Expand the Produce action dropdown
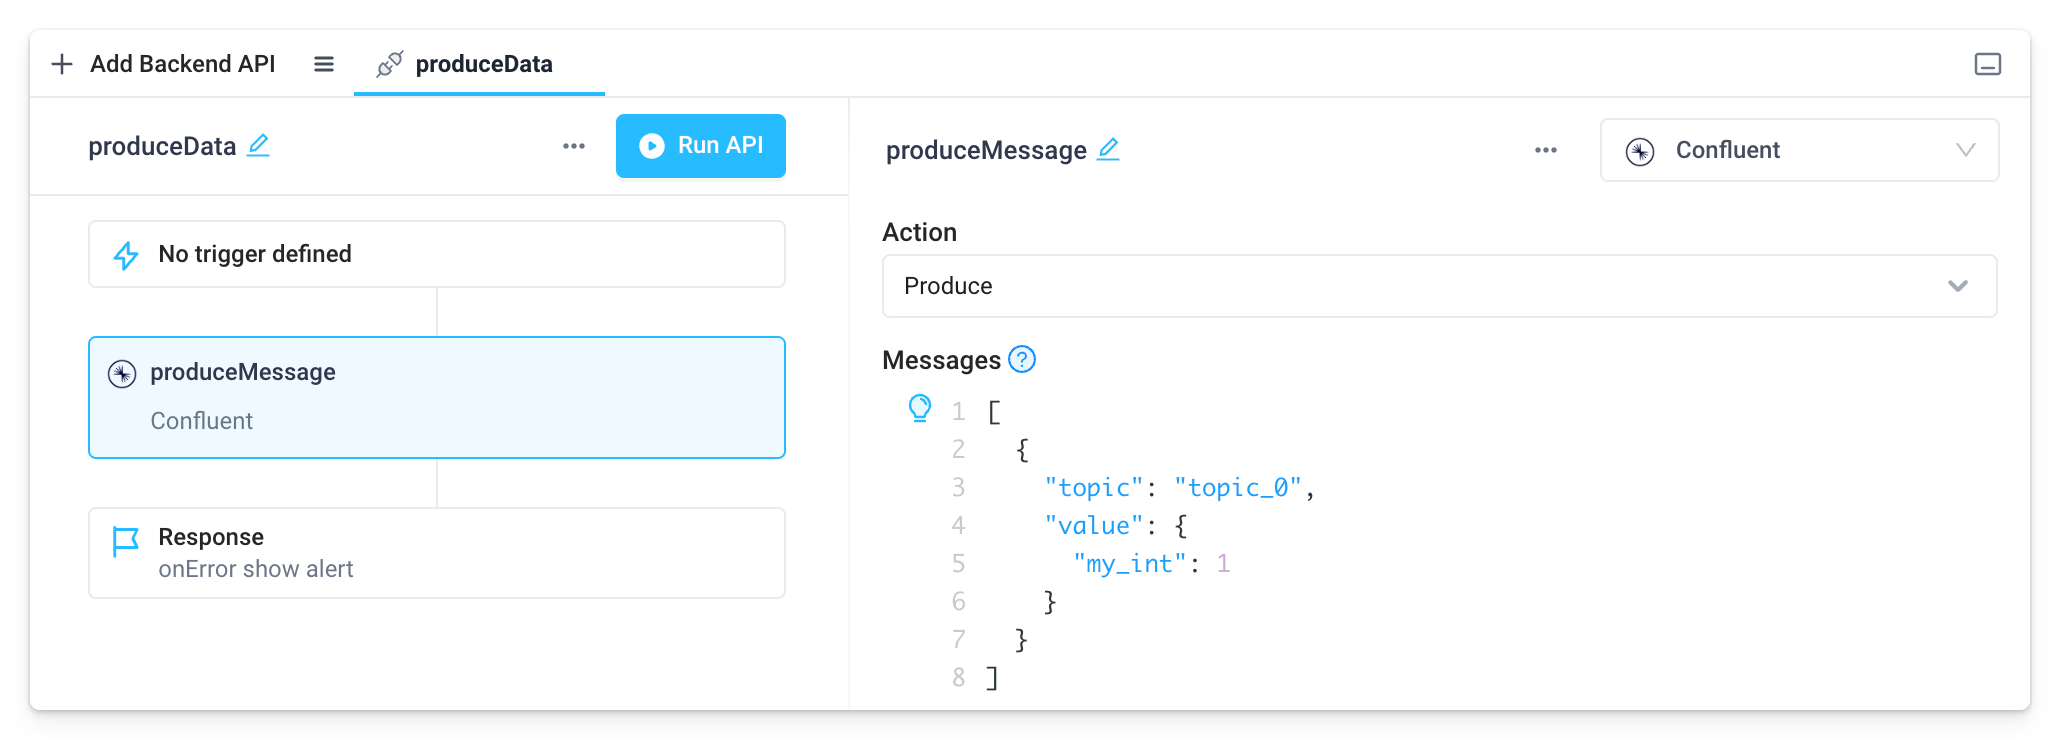The width and height of the screenshot is (2060, 740). click(1439, 286)
